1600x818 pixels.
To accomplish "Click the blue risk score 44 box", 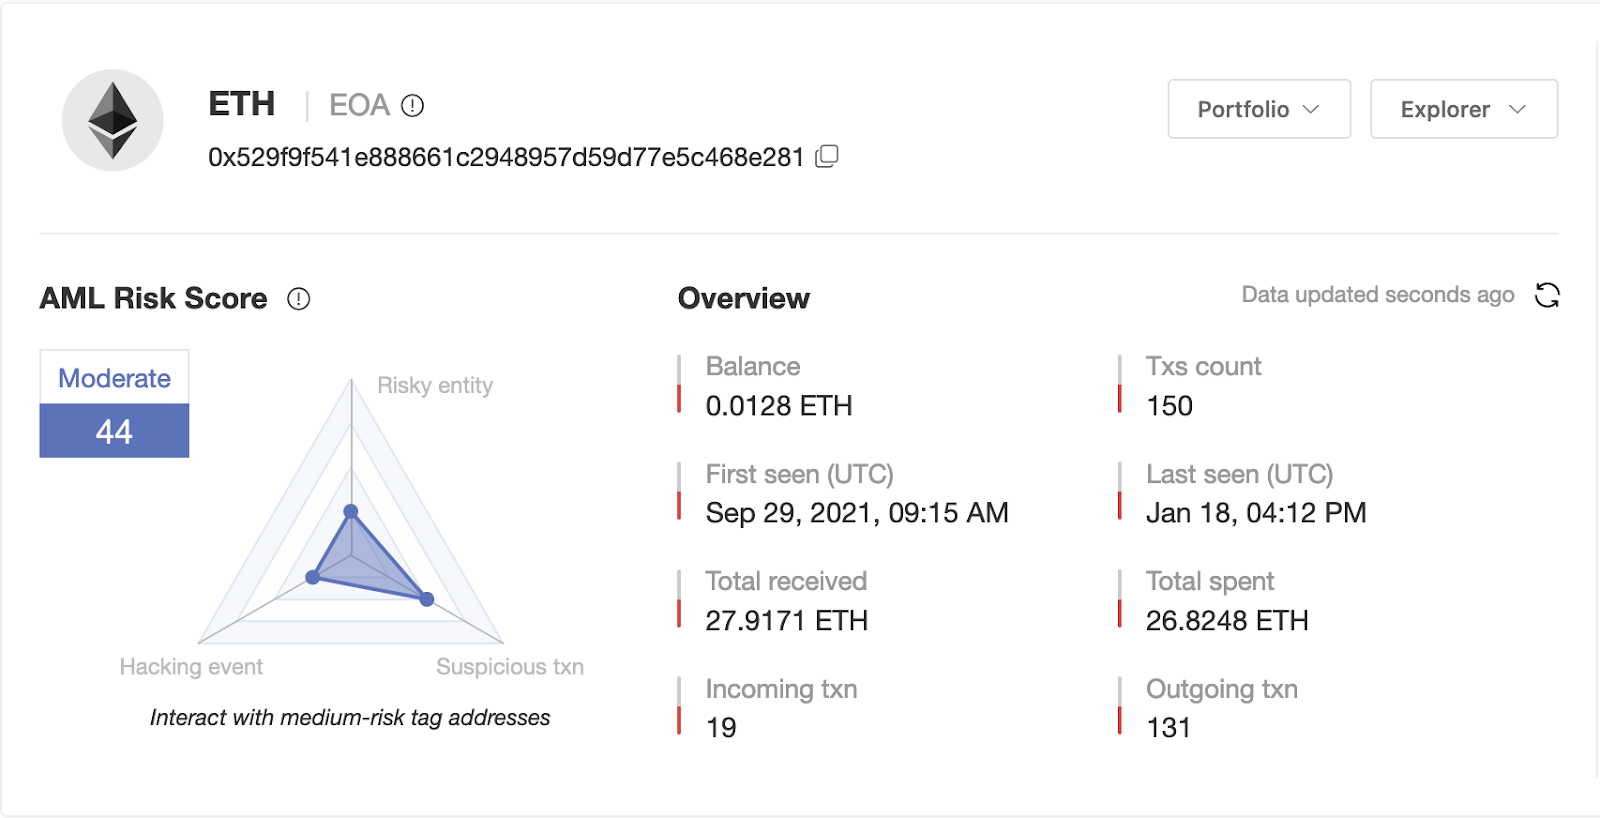I will click(x=114, y=431).
